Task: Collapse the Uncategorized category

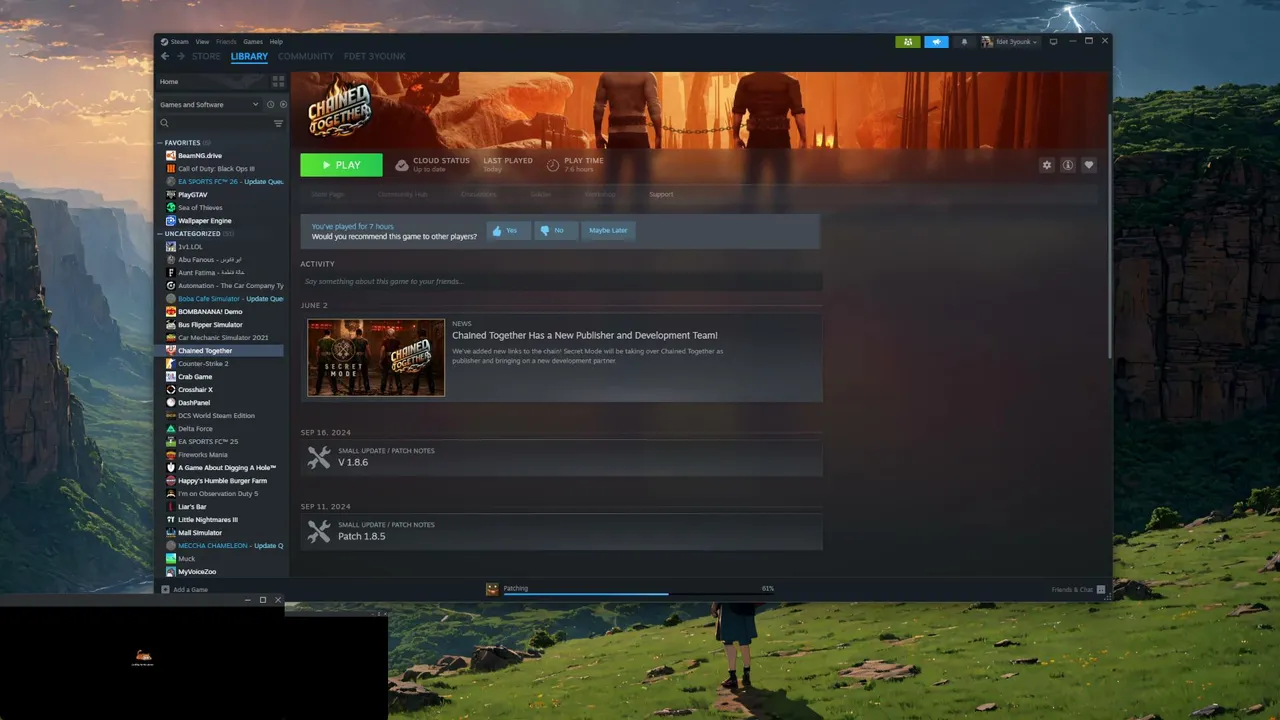Action: [x=161, y=234]
